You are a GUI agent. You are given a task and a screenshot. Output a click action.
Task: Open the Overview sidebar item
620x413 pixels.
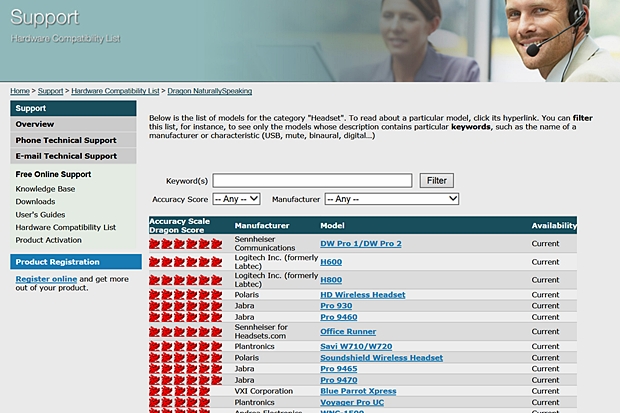pyautogui.click(x=73, y=124)
